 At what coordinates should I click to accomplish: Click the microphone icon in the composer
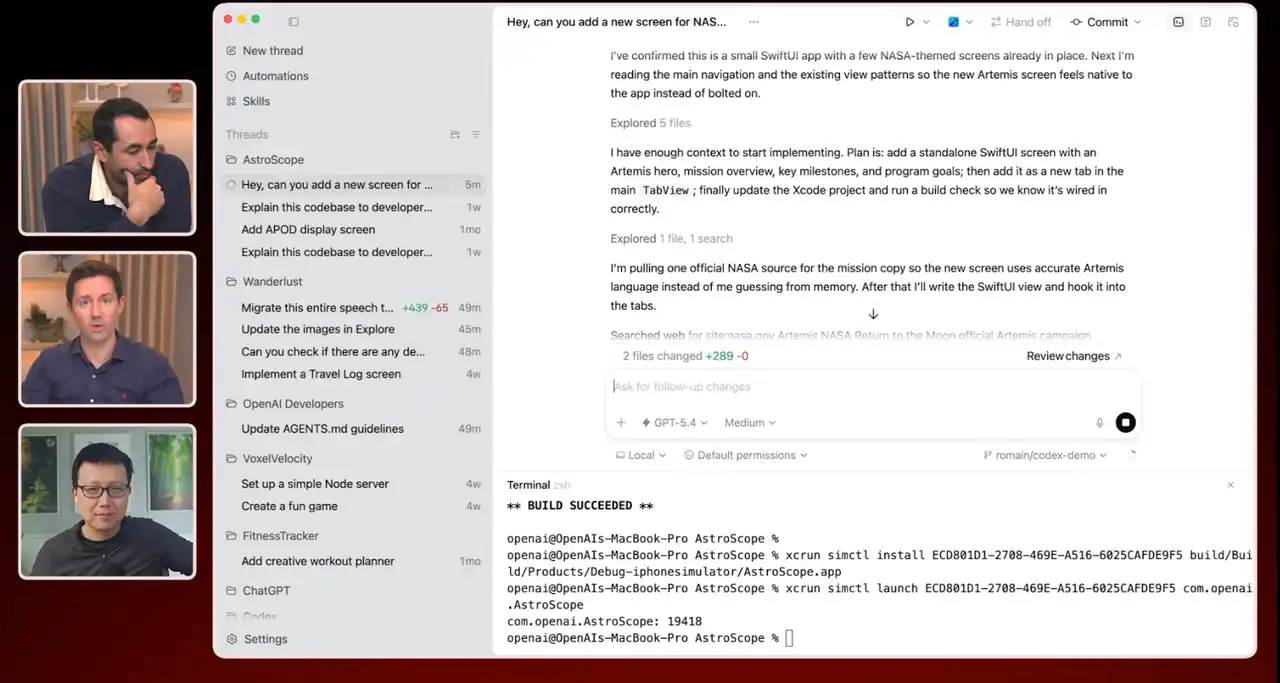point(1099,423)
